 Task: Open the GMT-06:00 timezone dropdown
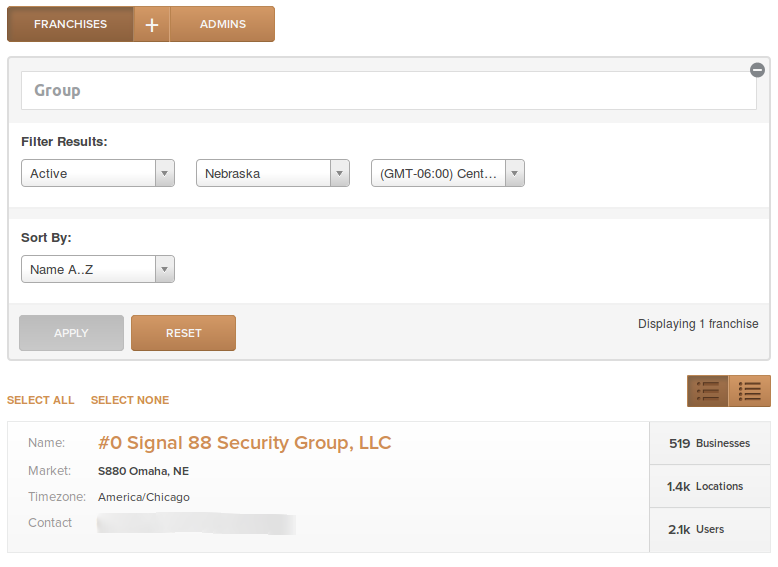click(x=448, y=173)
